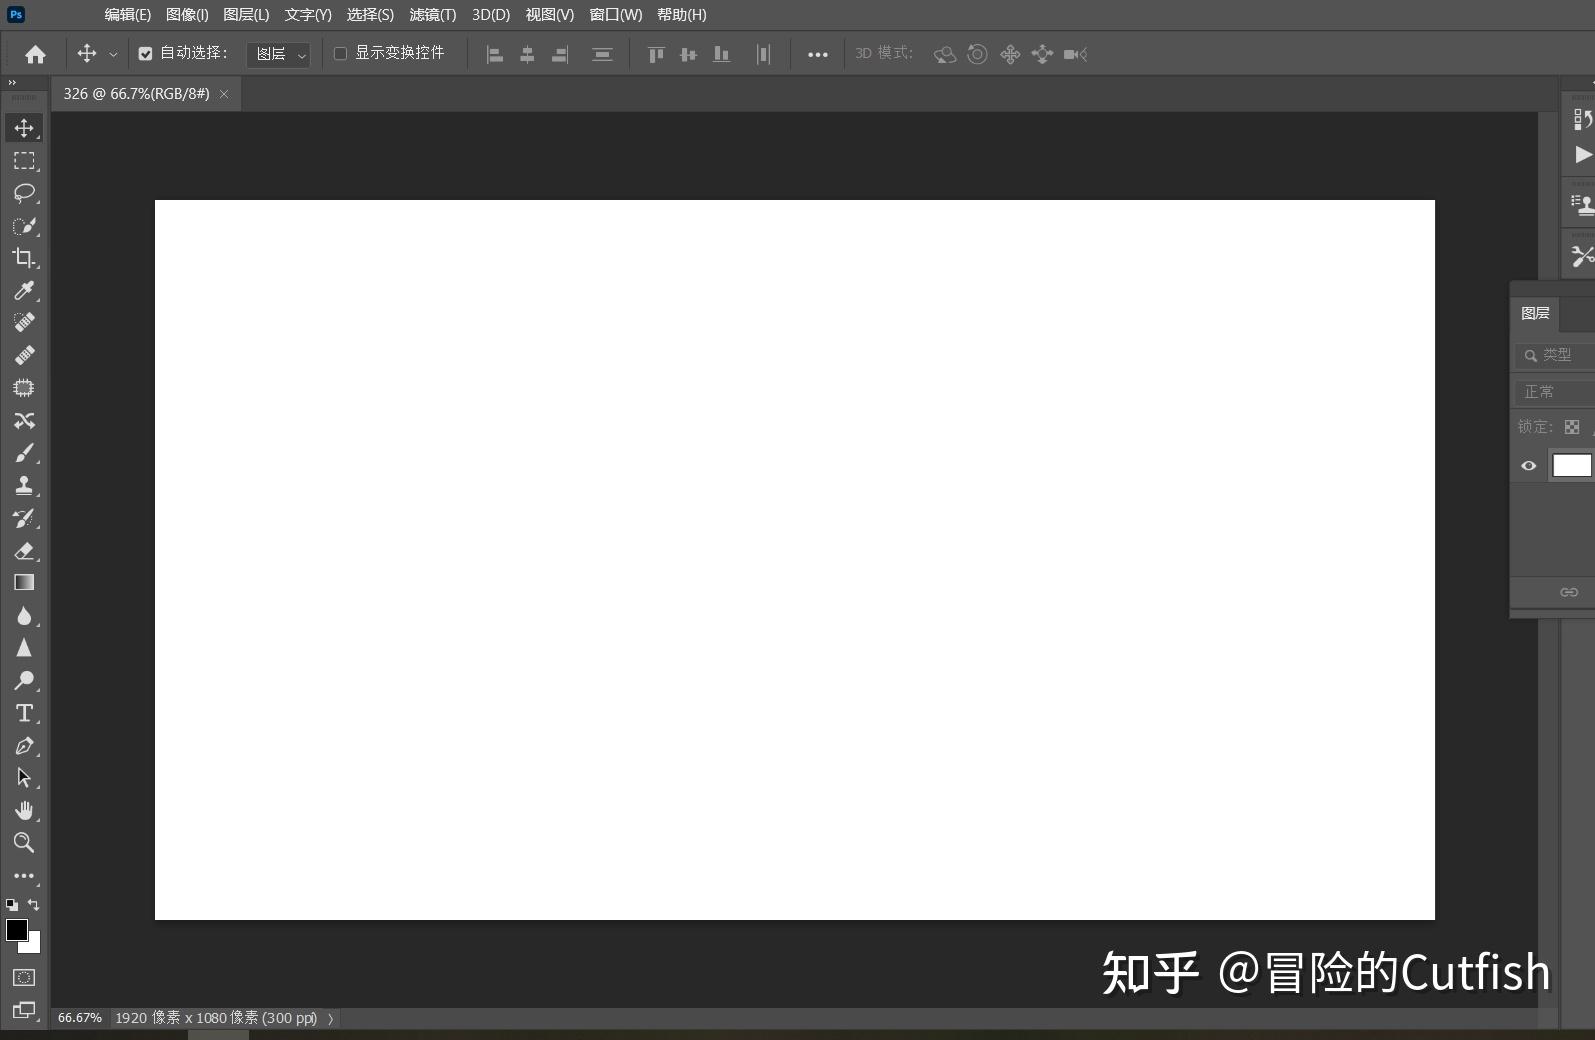Select the Sharpen triangle tool
This screenshot has height=1040, width=1595.
[24, 648]
